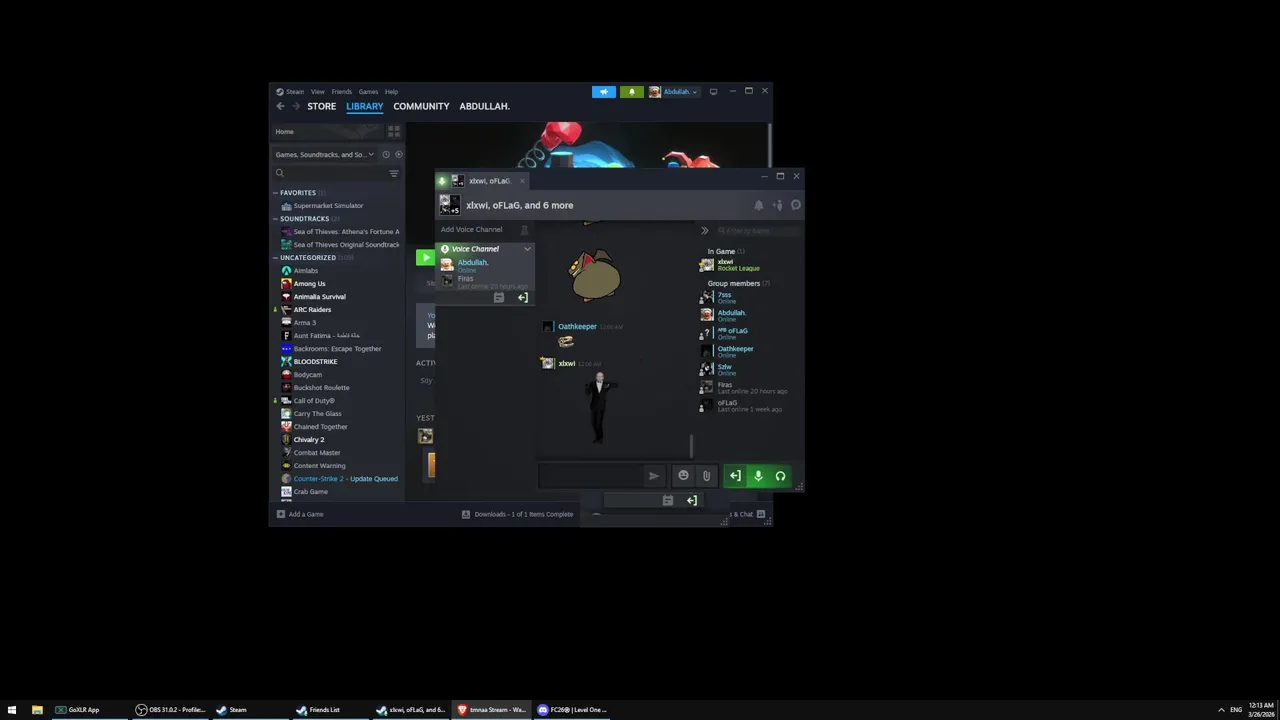The image size is (1280, 720).
Task: Open the Help menu
Action: coord(391,91)
